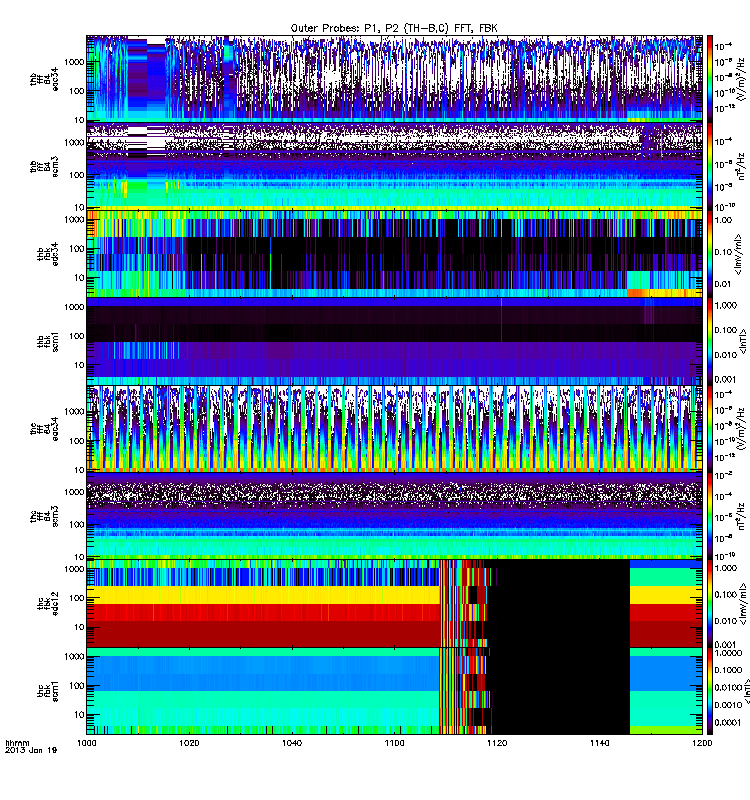Click the thb fbk scm1 spectrogram panel
This screenshot has width=750, height=800.
tap(394, 341)
